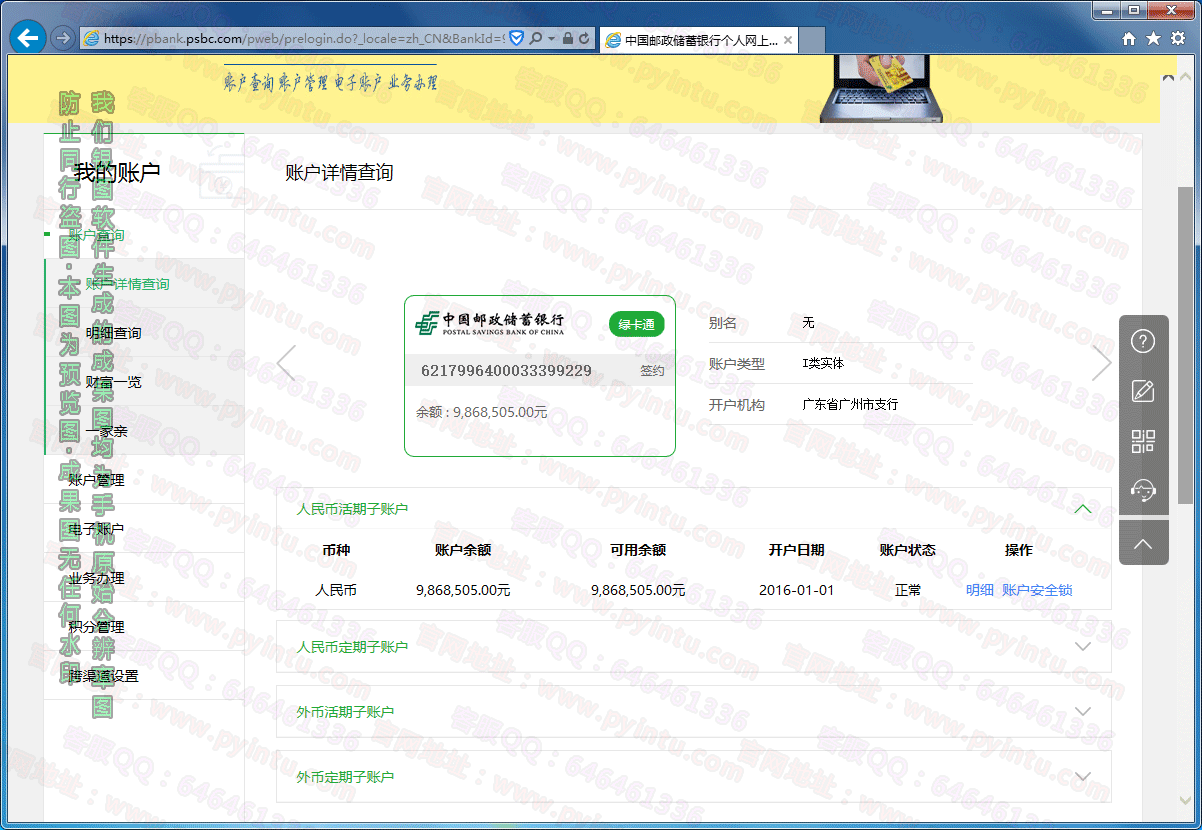
Task: Refresh the page with the reload icon
Action: pos(584,39)
